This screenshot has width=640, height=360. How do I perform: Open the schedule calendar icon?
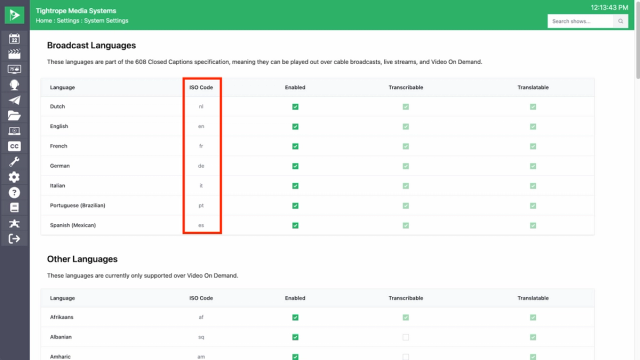pos(14,39)
